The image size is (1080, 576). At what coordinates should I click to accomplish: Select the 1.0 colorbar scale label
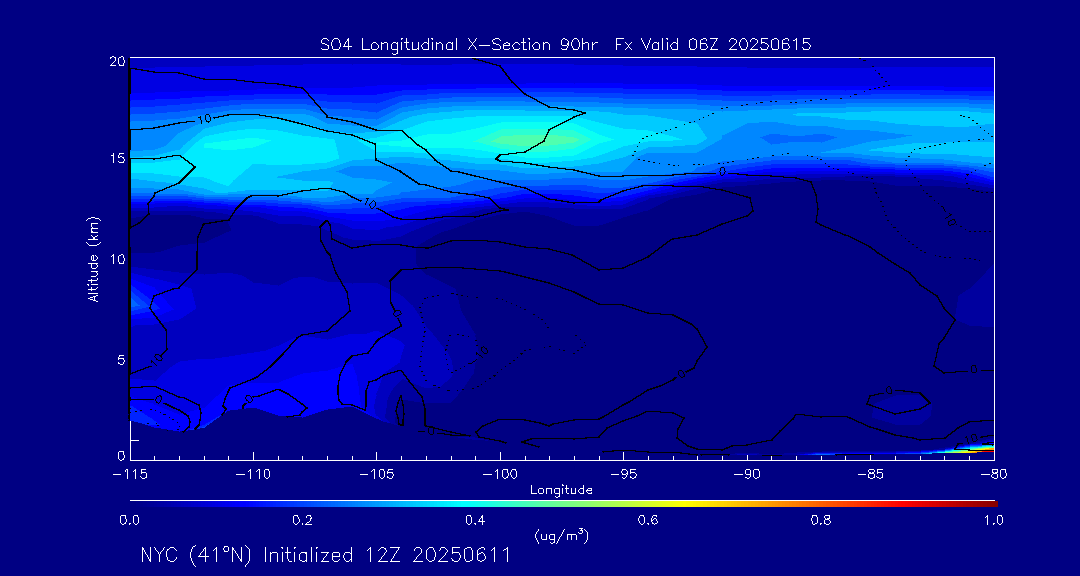pyautogui.click(x=993, y=521)
